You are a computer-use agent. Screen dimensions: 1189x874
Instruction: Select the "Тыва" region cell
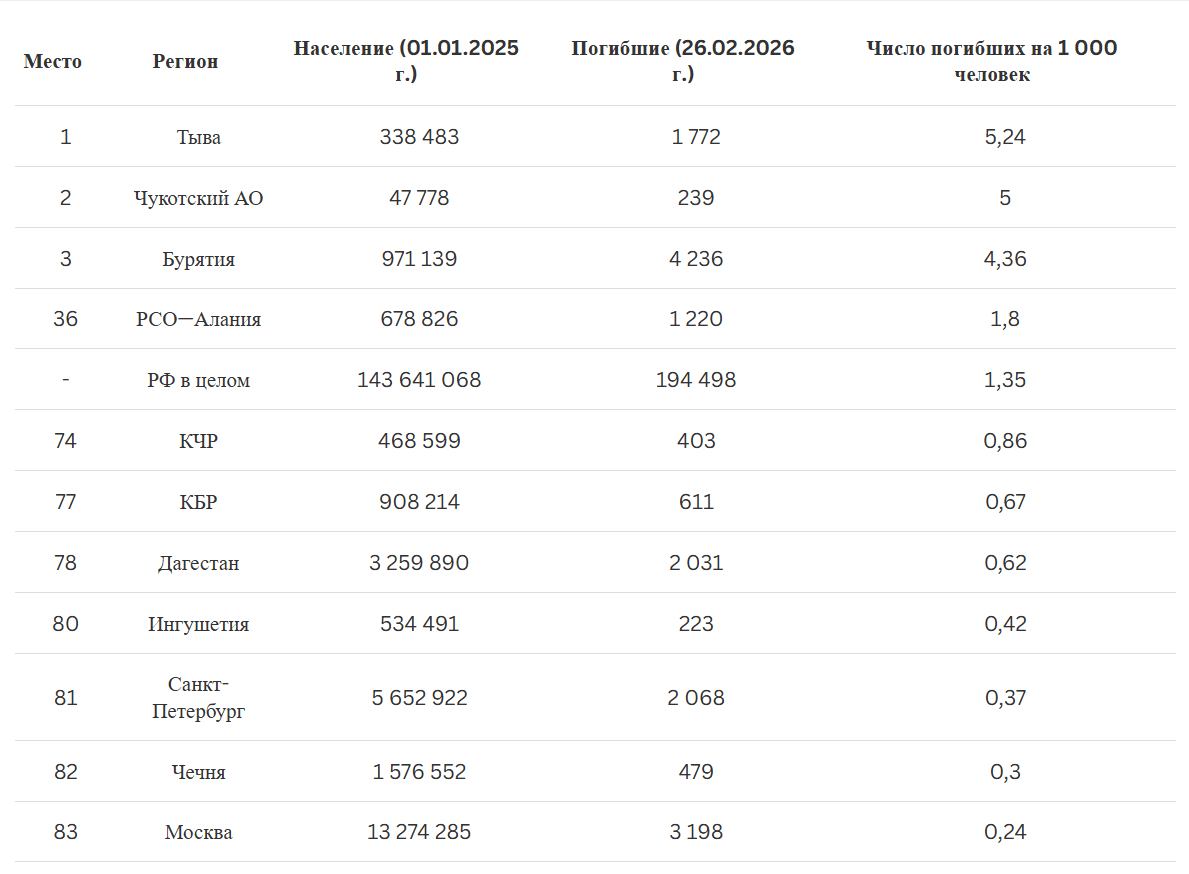coord(199,137)
